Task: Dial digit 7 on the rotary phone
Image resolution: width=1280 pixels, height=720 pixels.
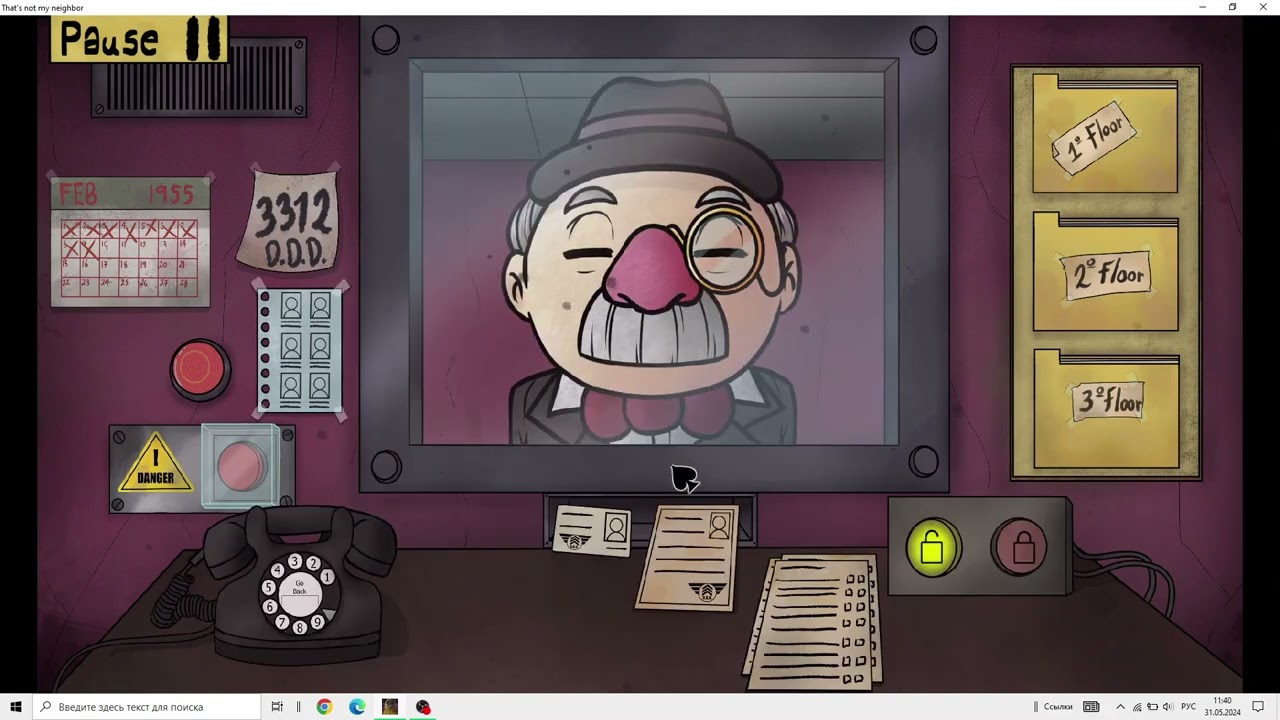Action: pyautogui.click(x=281, y=622)
